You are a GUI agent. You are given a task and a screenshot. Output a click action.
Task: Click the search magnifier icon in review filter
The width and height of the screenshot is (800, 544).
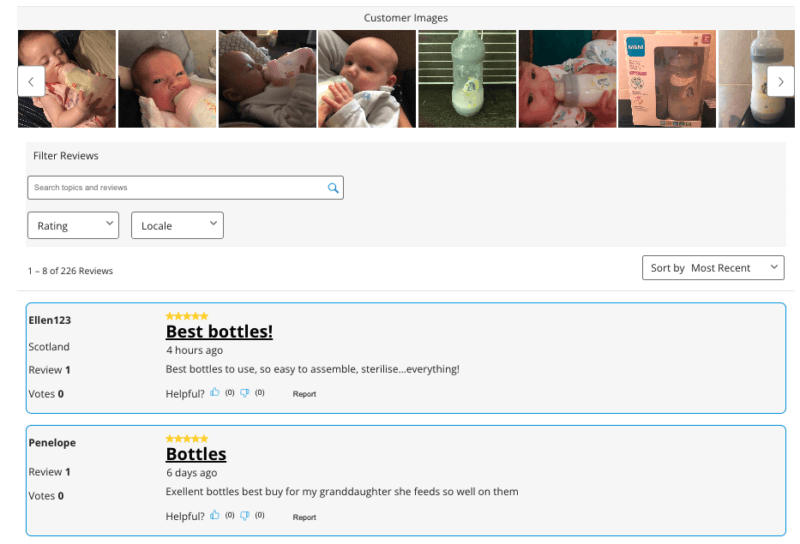333,188
